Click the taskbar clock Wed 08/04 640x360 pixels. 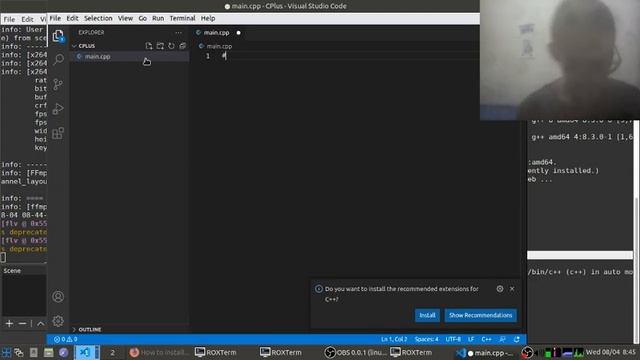(x=611, y=352)
